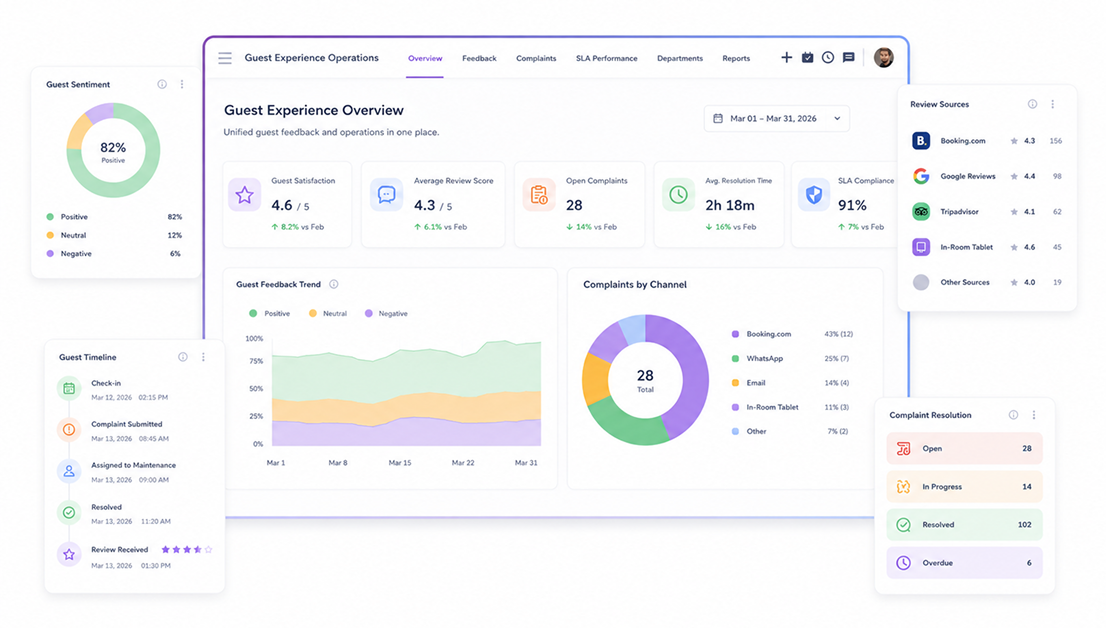Click the Assigned to Maintenance person icon
Image resolution: width=1106 pixels, height=628 pixels.
69,471
